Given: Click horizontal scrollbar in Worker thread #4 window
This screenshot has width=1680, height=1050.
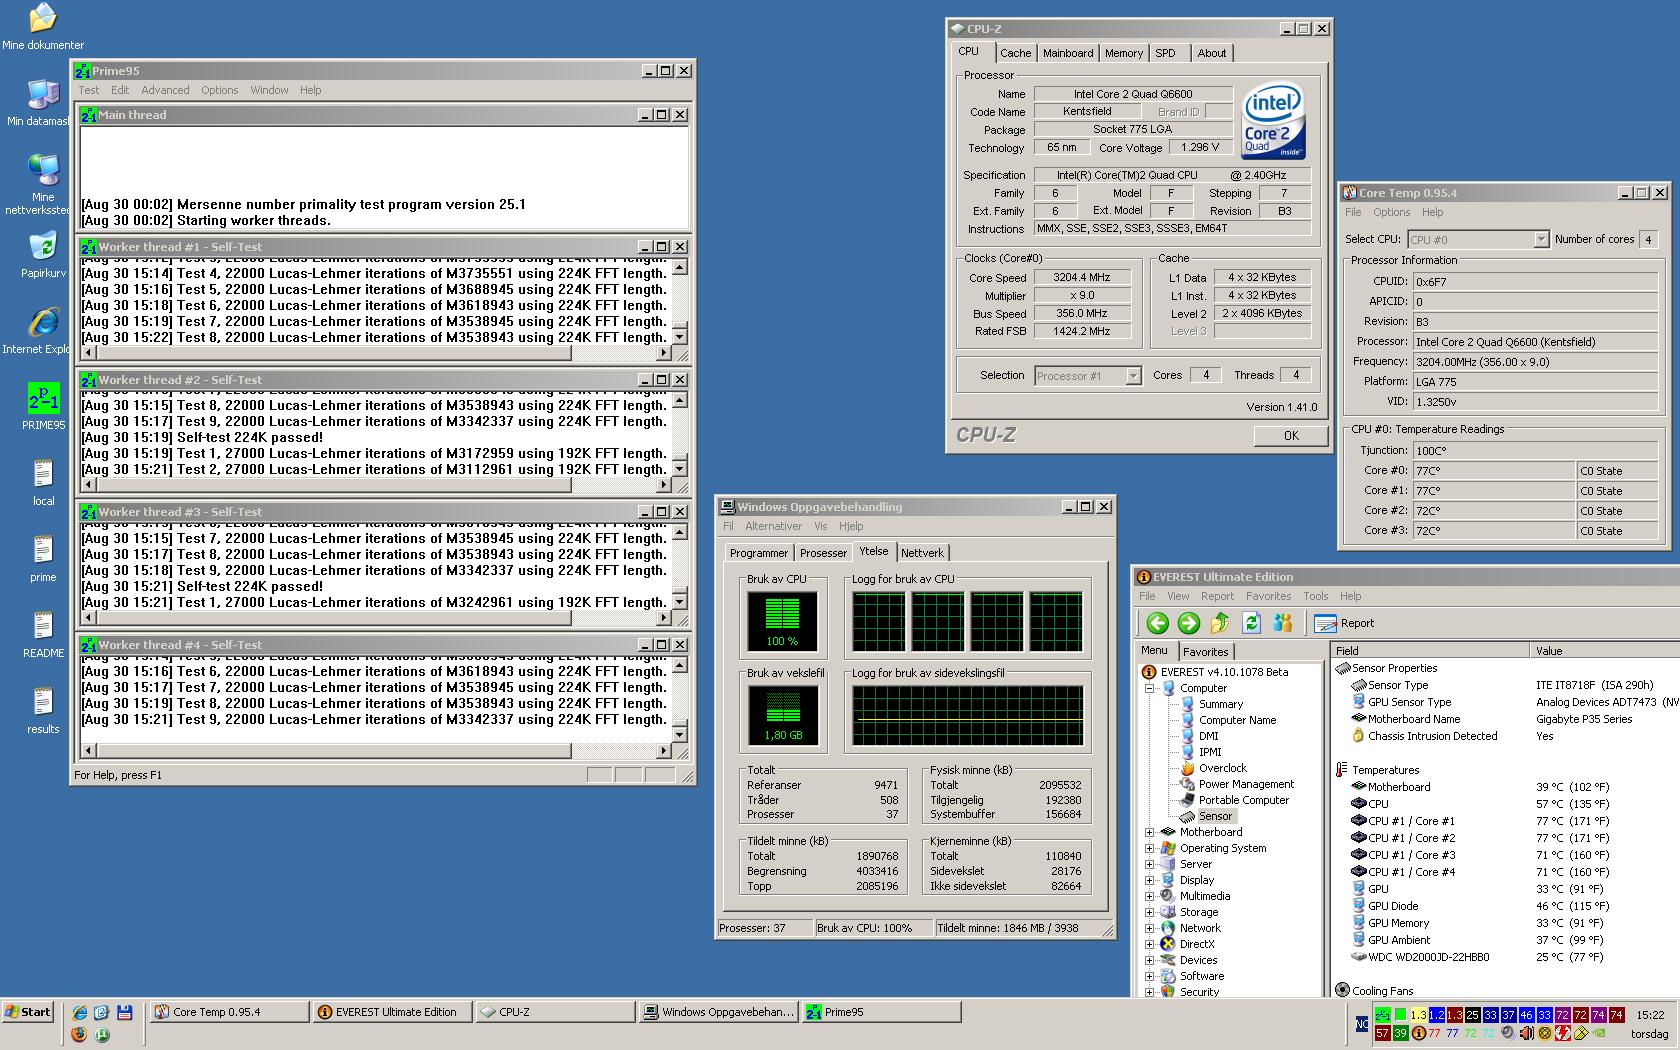Looking at the screenshot, I should tap(375, 750).
